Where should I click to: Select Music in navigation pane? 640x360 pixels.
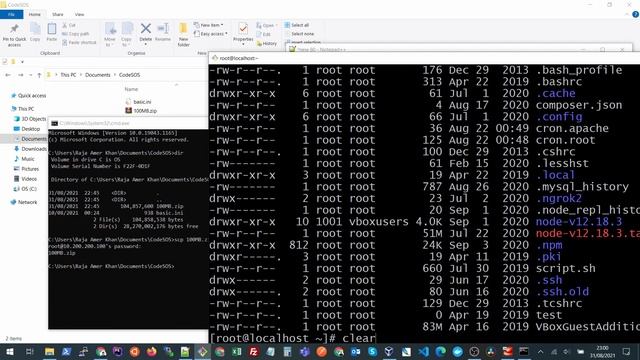pyautogui.click(x=24, y=159)
